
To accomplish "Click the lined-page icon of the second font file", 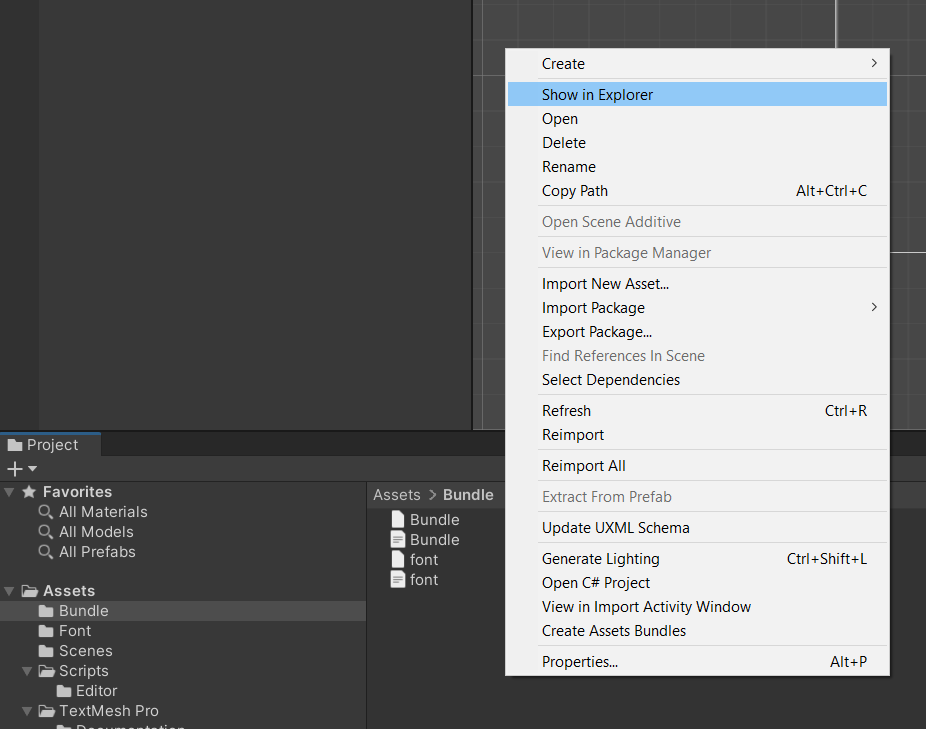I will (x=398, y=580).
